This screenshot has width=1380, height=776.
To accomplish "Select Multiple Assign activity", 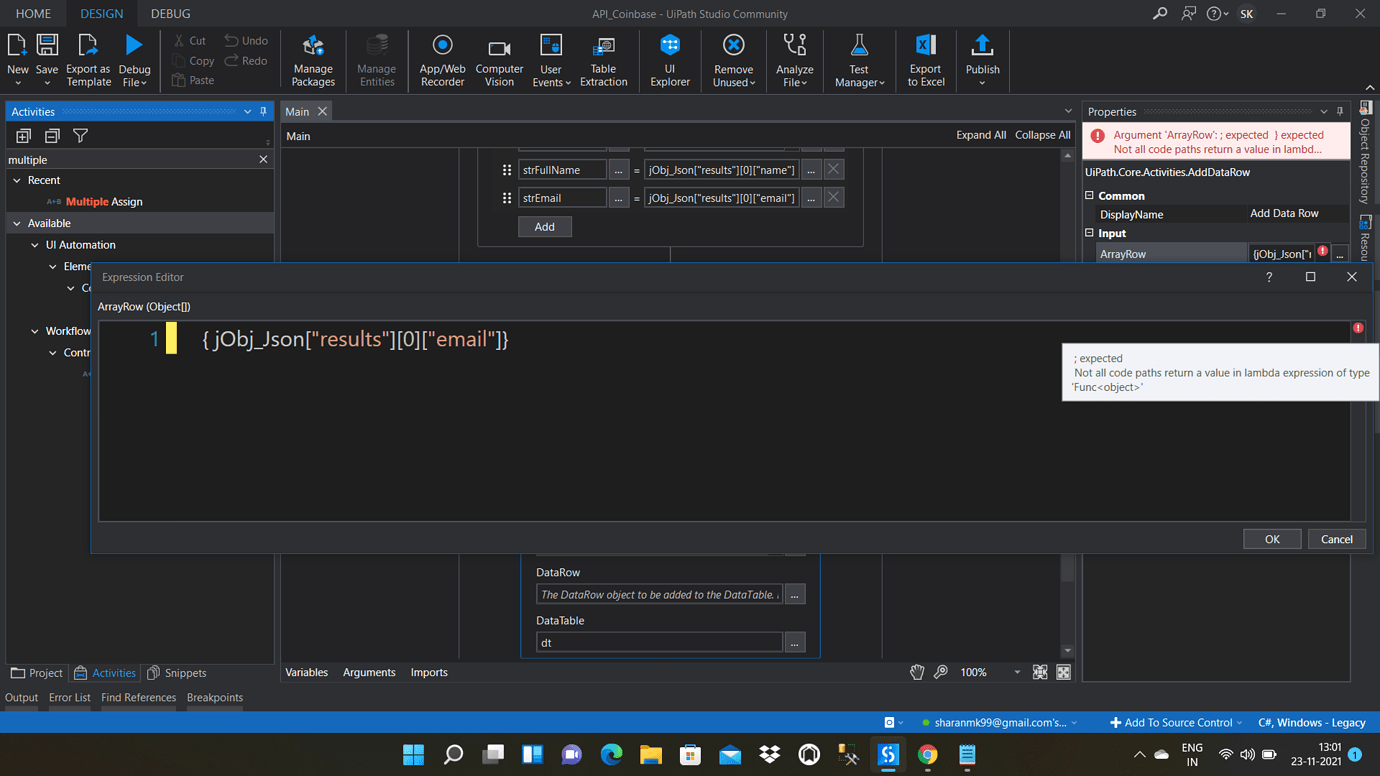I will (104, 202).
